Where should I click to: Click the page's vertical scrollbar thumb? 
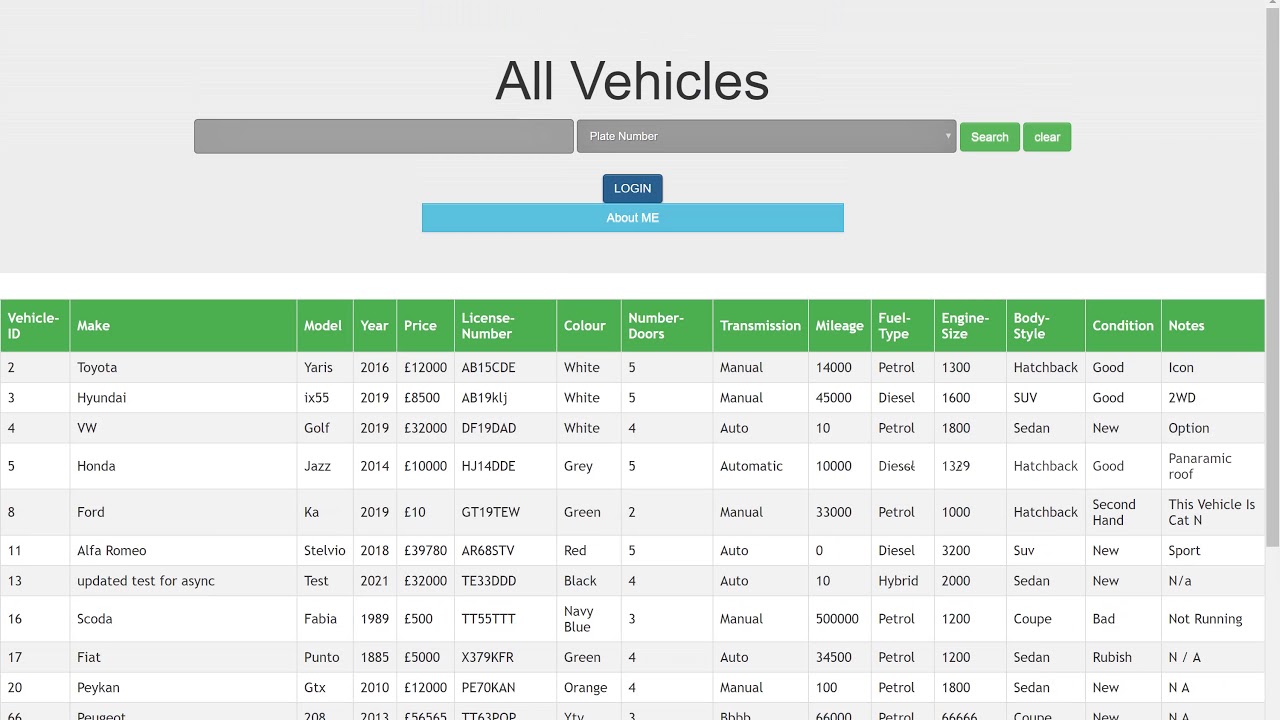tap(1272, 275)
